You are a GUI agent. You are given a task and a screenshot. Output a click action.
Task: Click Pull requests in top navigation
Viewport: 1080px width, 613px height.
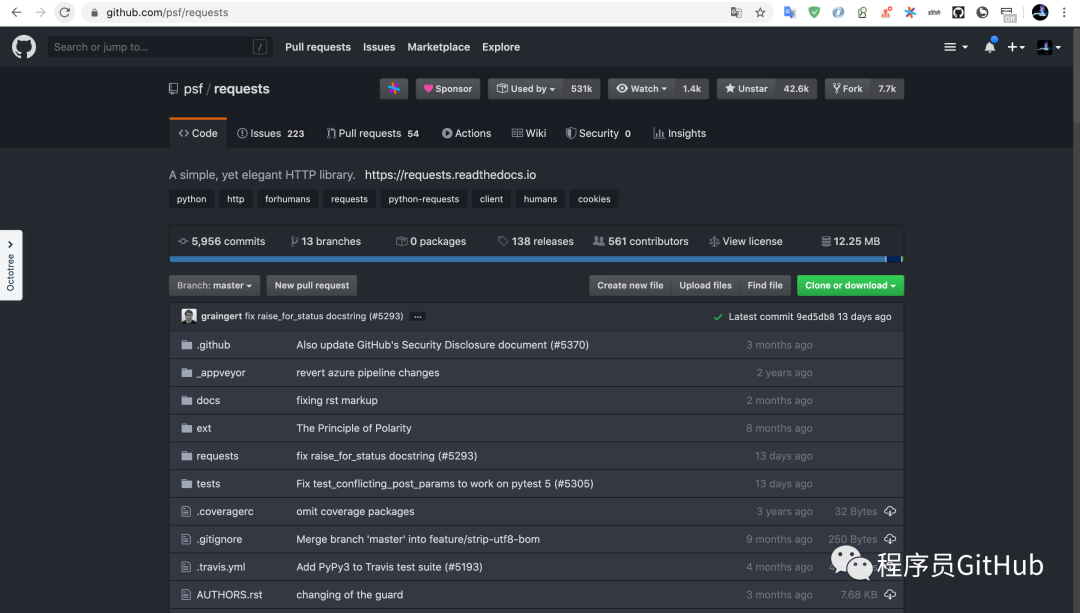[x=318, y=47]
